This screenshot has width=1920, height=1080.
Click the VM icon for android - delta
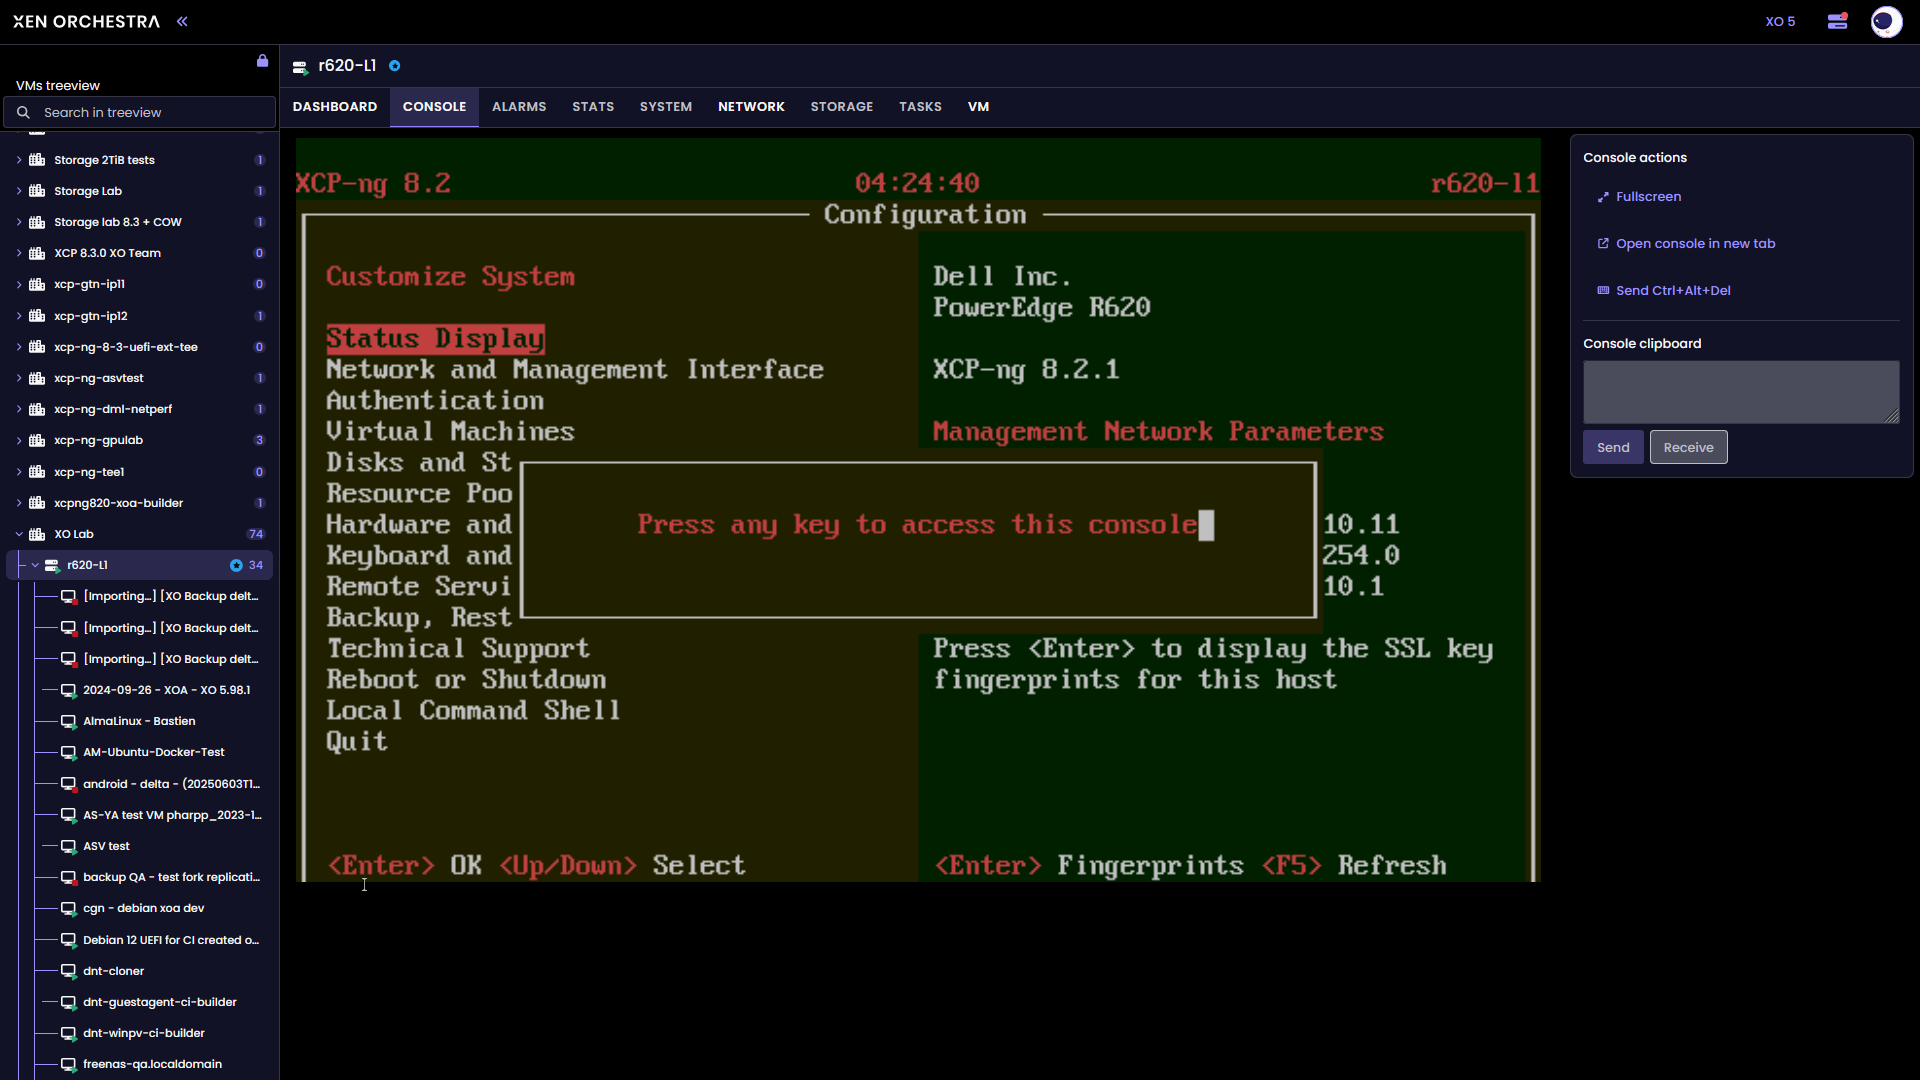(x=69, y=785)
